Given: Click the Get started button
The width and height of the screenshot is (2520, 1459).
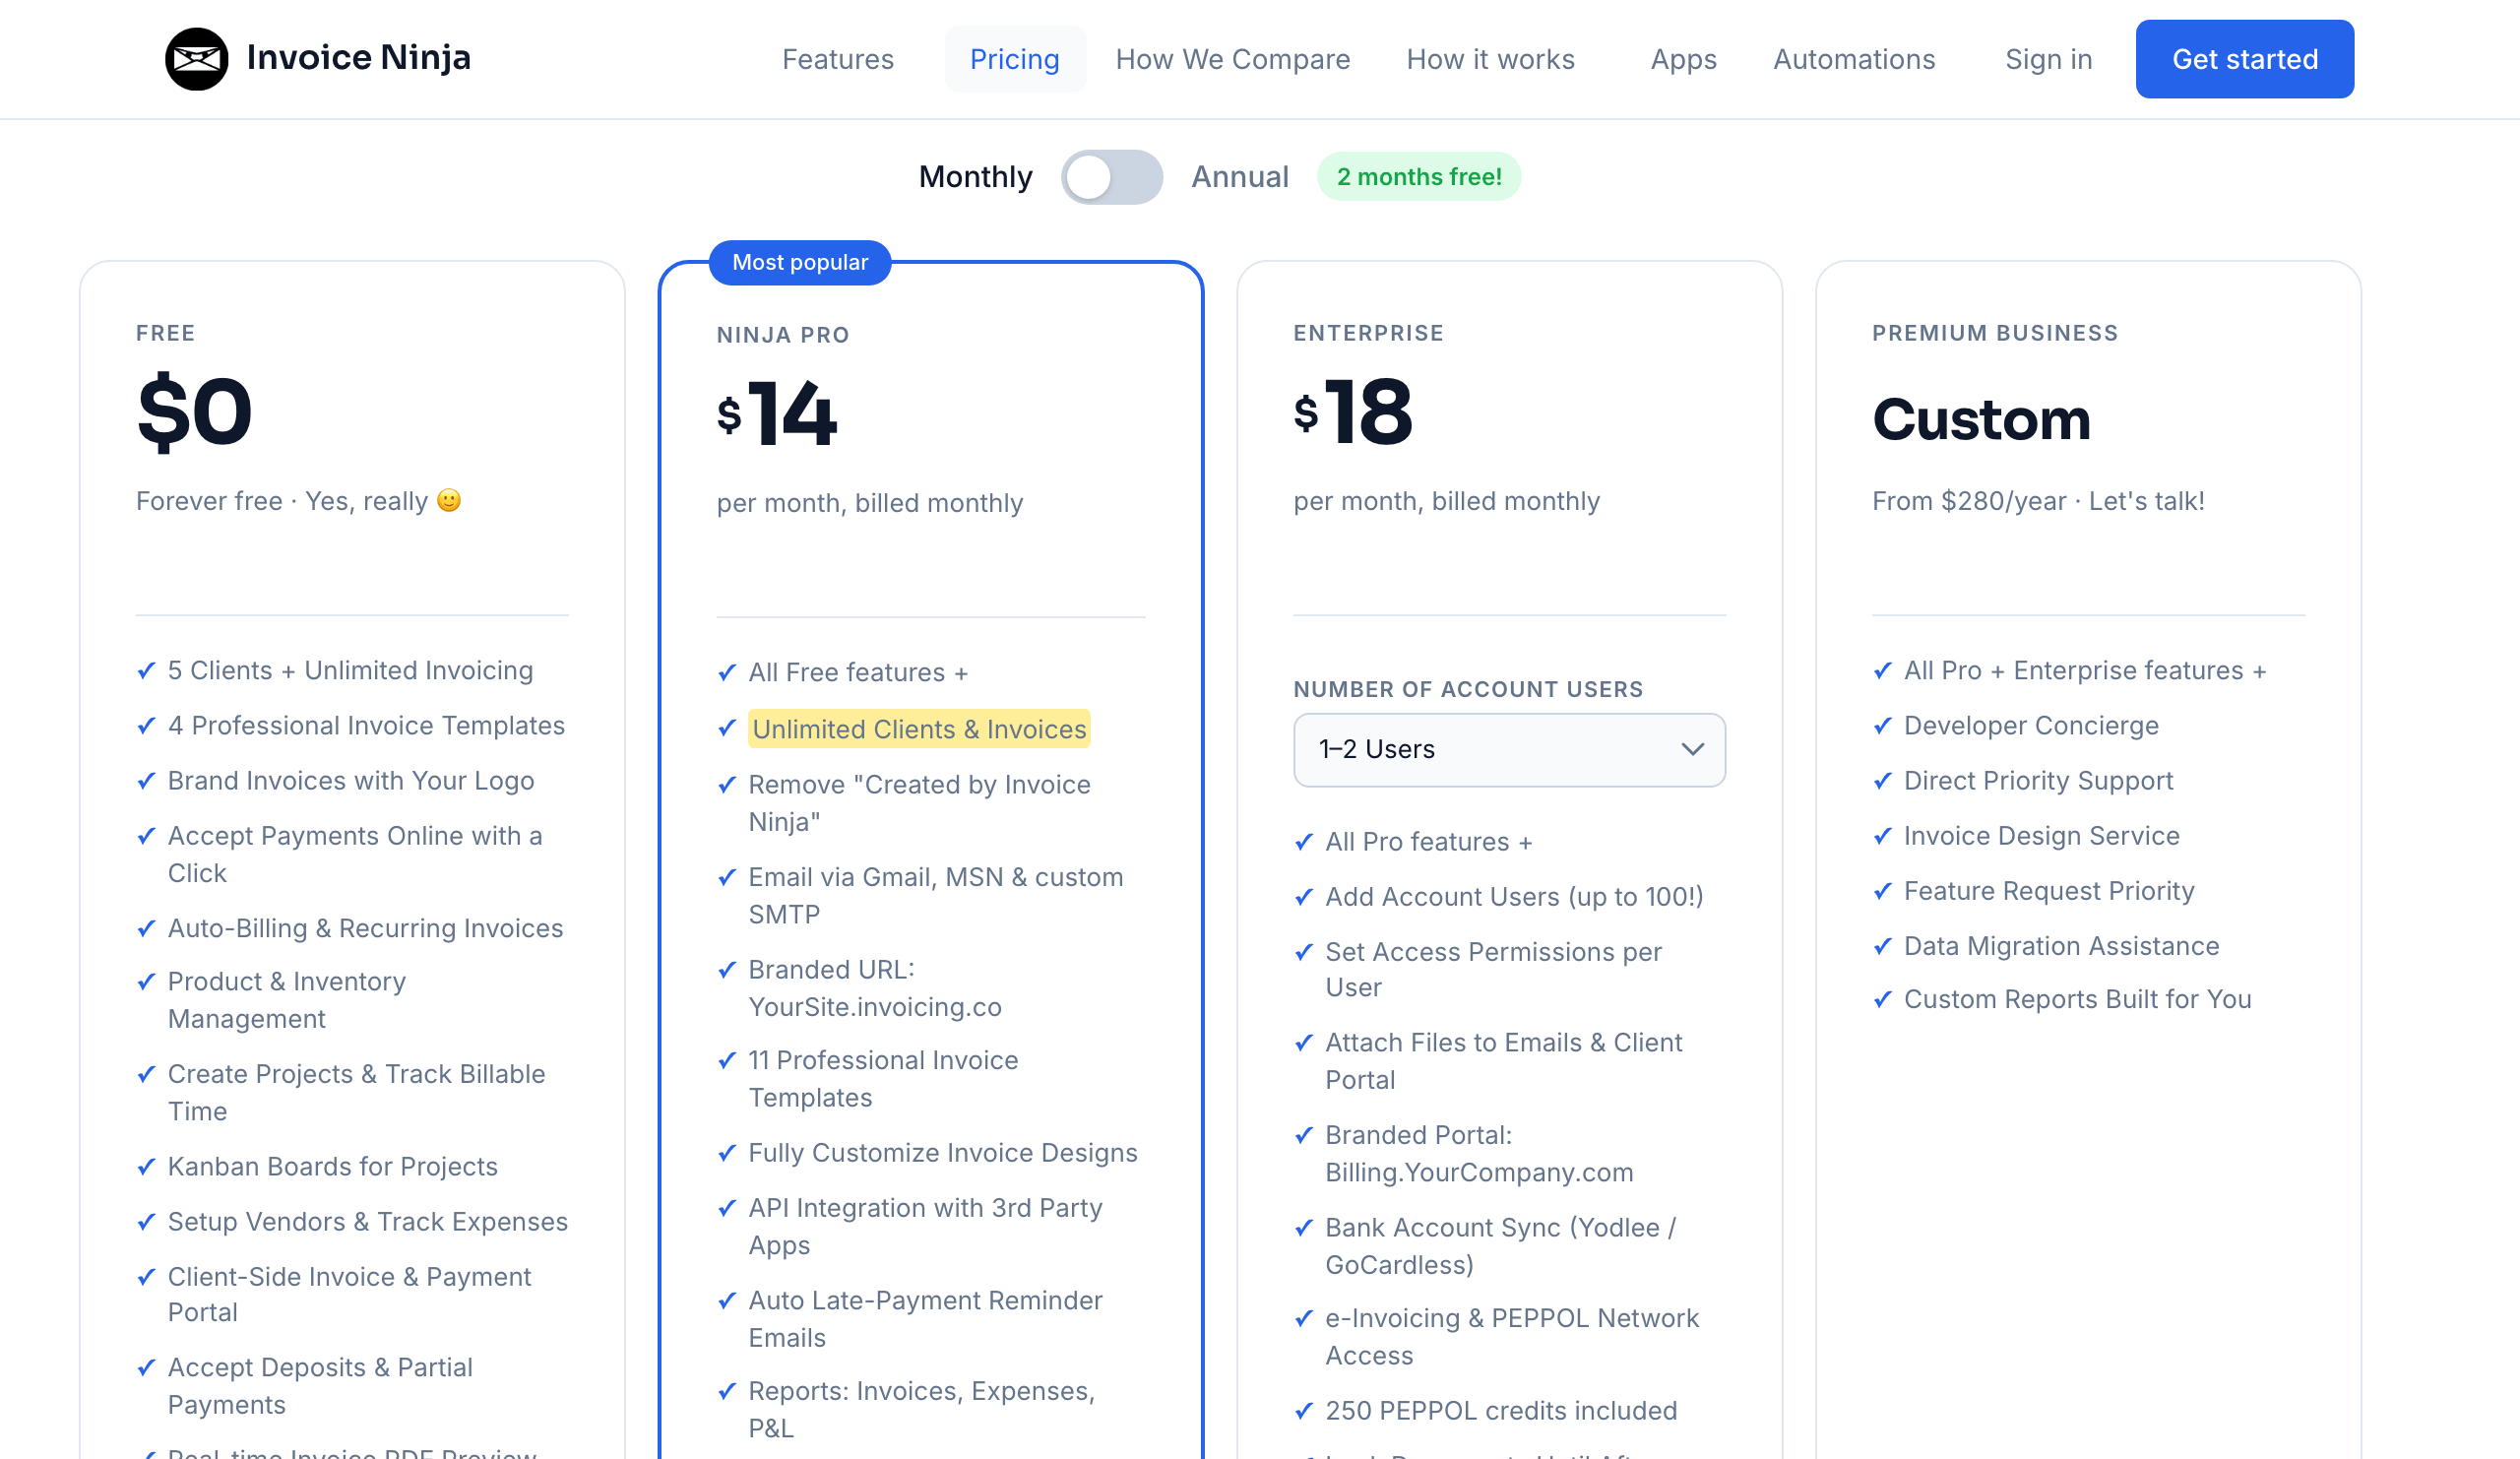Looking at the screenshot, I should [x=2244, y=59].
